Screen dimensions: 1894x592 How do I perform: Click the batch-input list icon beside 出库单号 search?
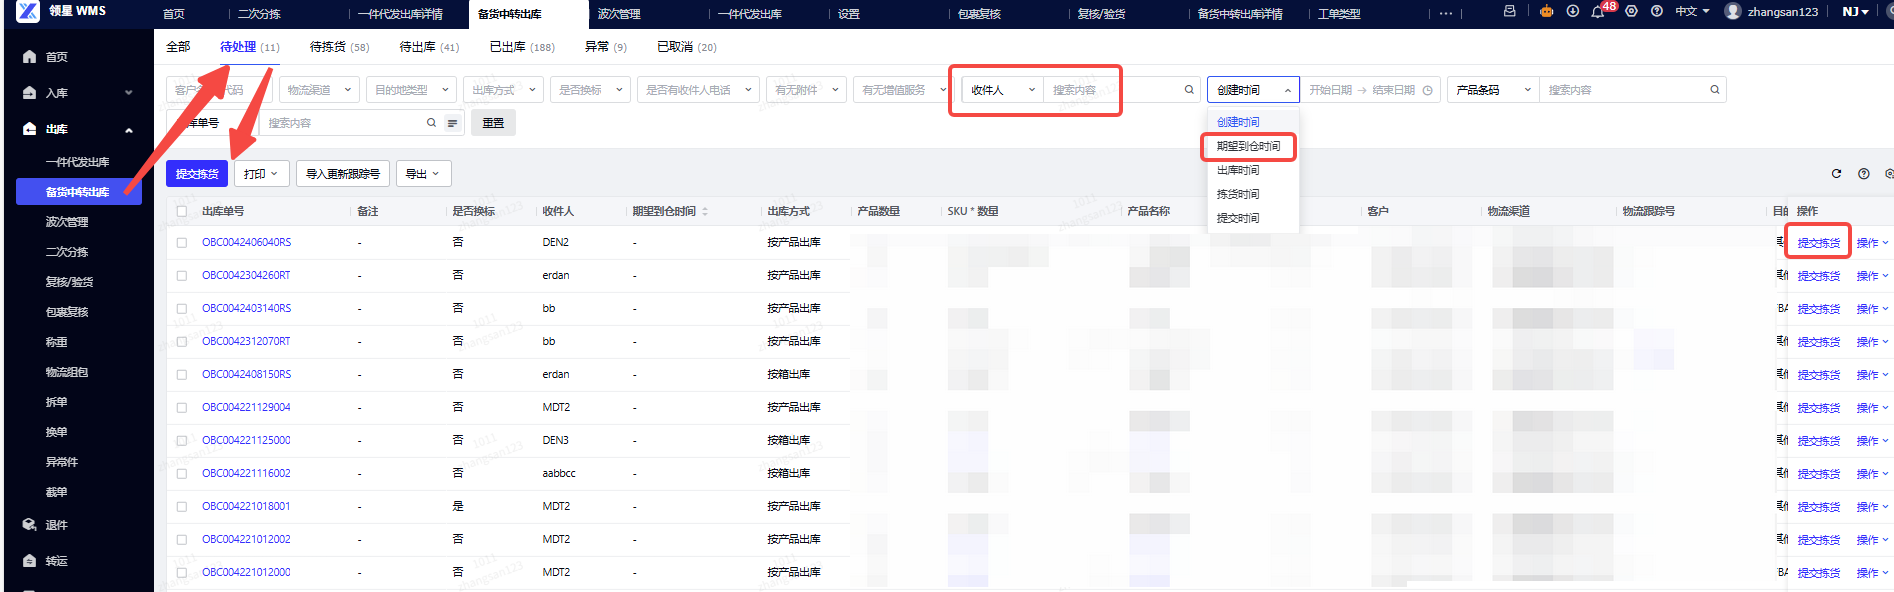pyautogui.click(x=452, y=123)
